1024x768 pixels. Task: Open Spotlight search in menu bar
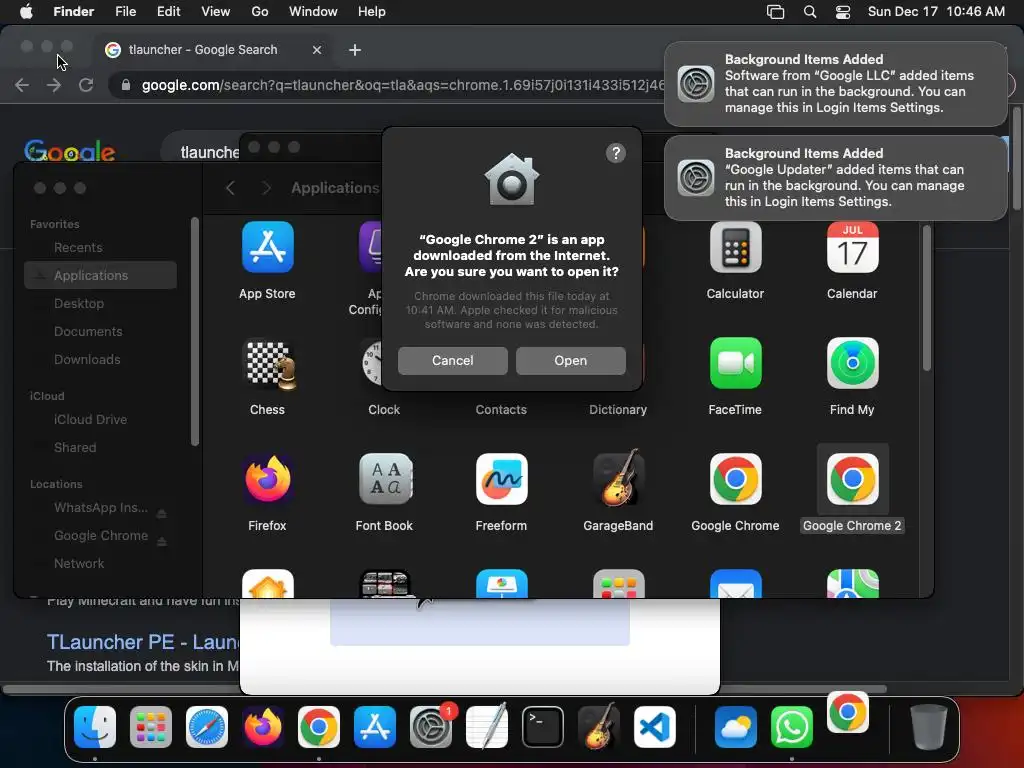tap(810, 12)
